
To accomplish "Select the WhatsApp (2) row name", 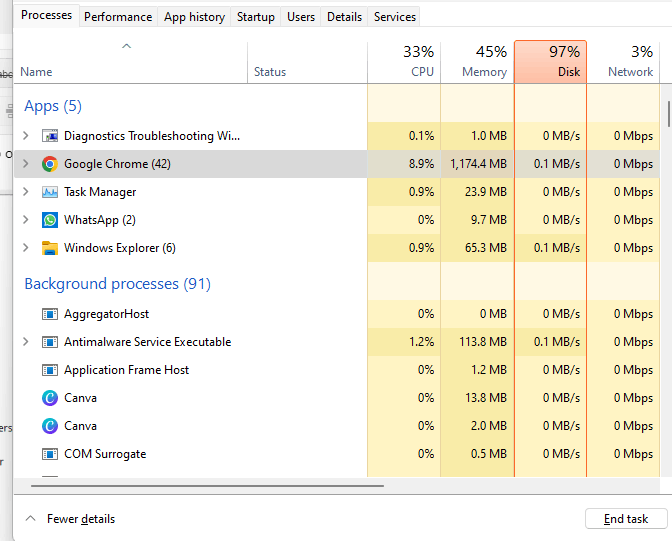I will (x=100, y=220).
